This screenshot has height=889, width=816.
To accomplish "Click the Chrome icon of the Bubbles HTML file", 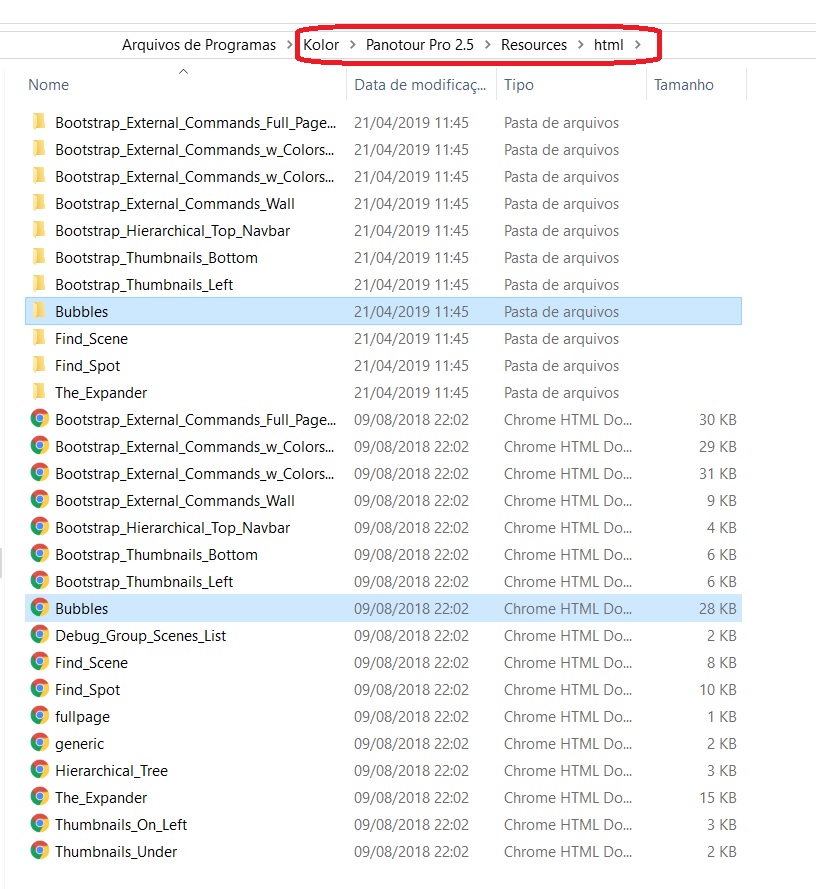I will [39, 608].
